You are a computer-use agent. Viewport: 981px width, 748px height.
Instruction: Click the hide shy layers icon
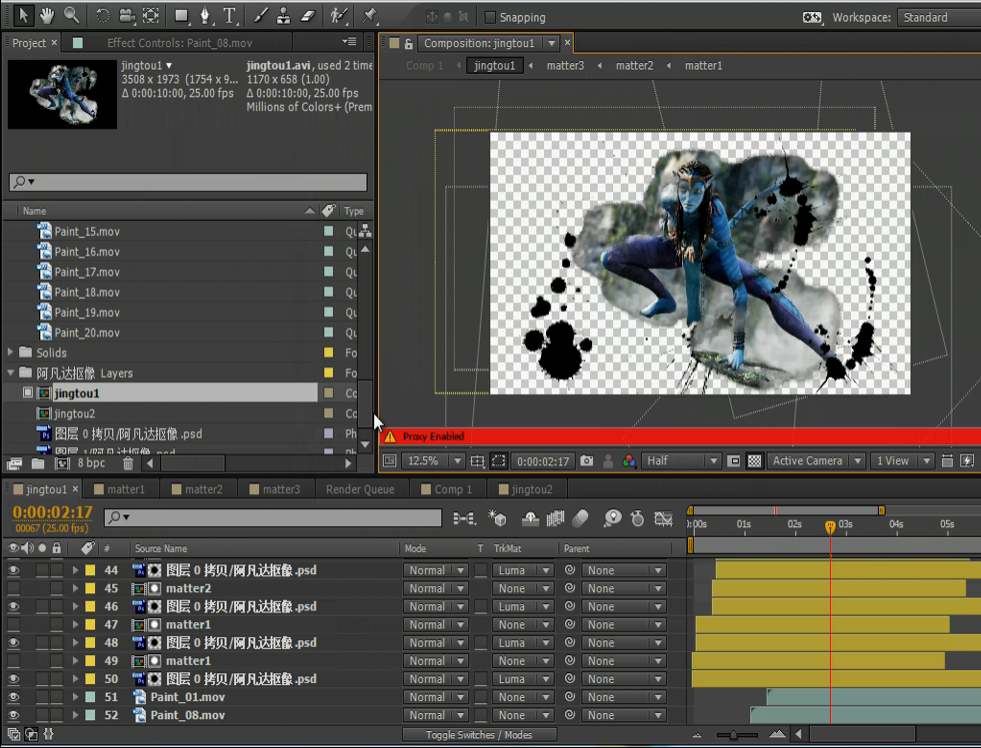531,518
